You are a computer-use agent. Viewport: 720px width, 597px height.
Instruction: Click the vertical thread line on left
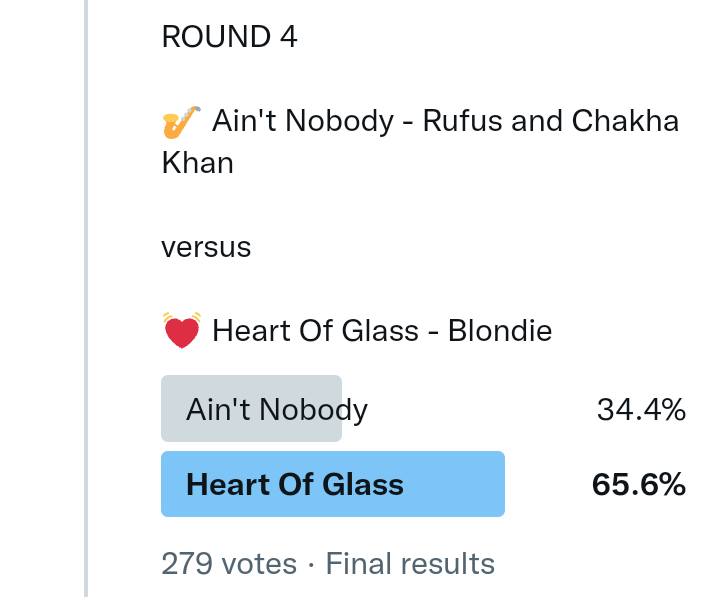point(86,298)
